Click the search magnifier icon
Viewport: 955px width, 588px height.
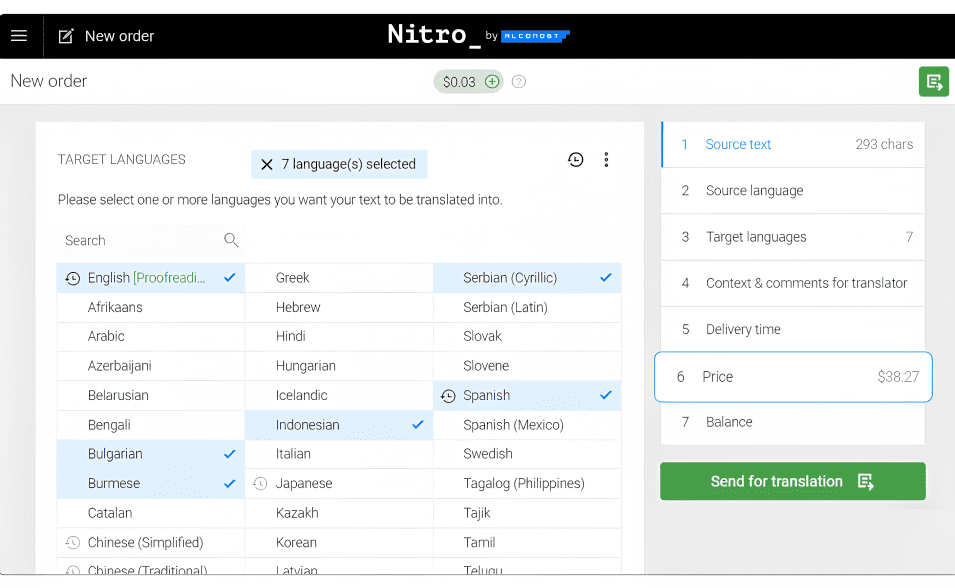(231, 240)
